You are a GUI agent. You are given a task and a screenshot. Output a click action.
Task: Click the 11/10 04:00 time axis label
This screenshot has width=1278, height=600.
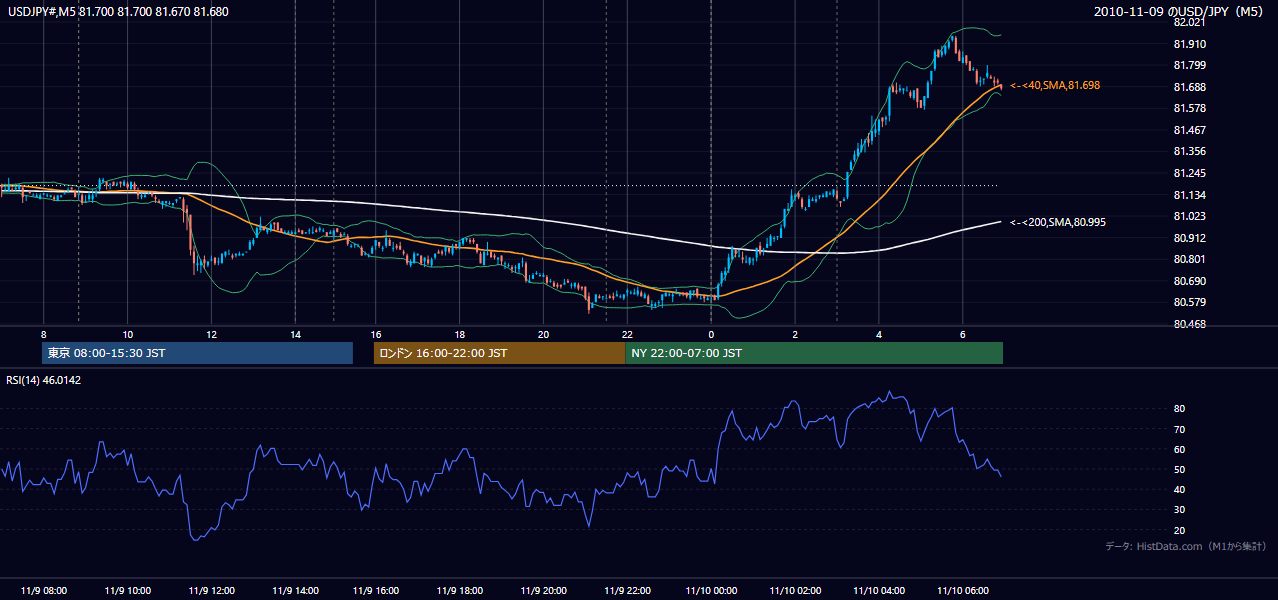tap(878, 590)
